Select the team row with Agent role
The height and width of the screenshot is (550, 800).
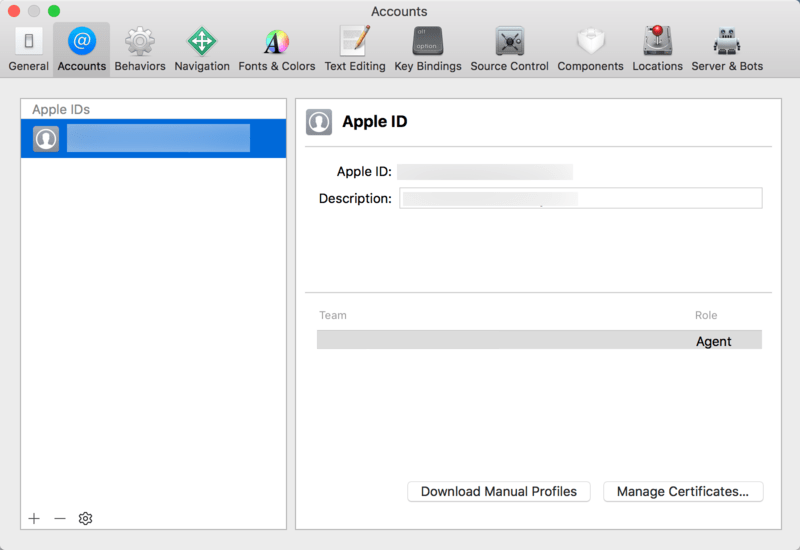pyautogui.click(x=539, y=340)
